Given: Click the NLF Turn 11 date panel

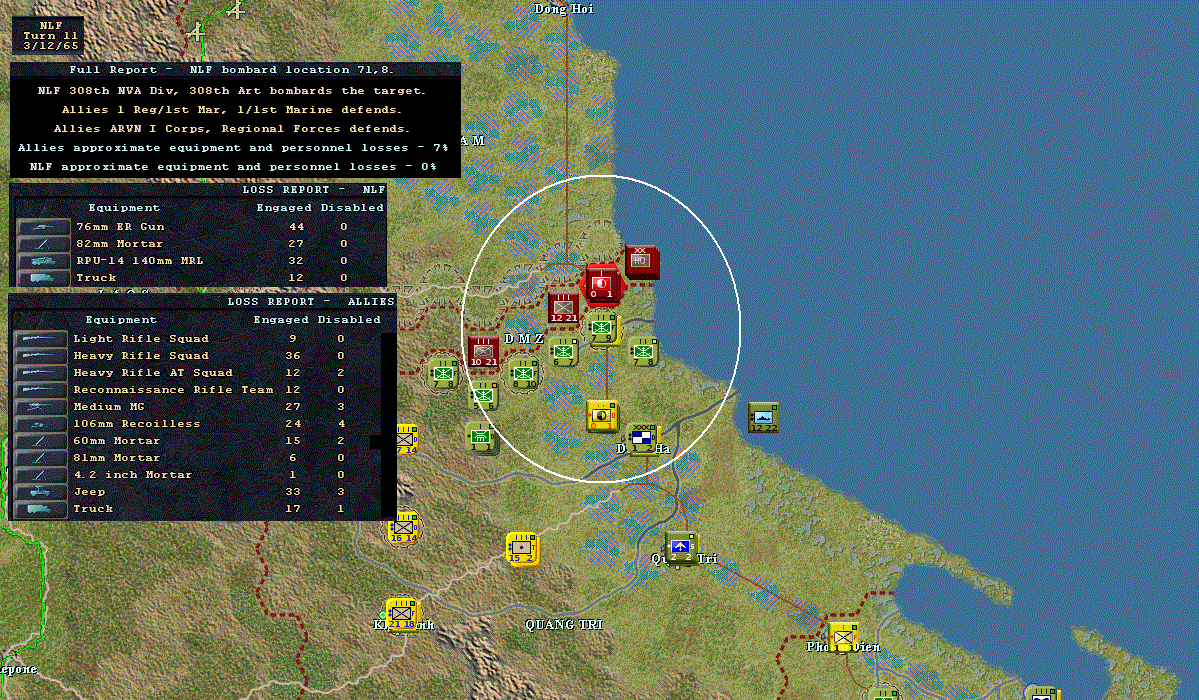Looking at the screenshot, I should [x=47, y=35].
